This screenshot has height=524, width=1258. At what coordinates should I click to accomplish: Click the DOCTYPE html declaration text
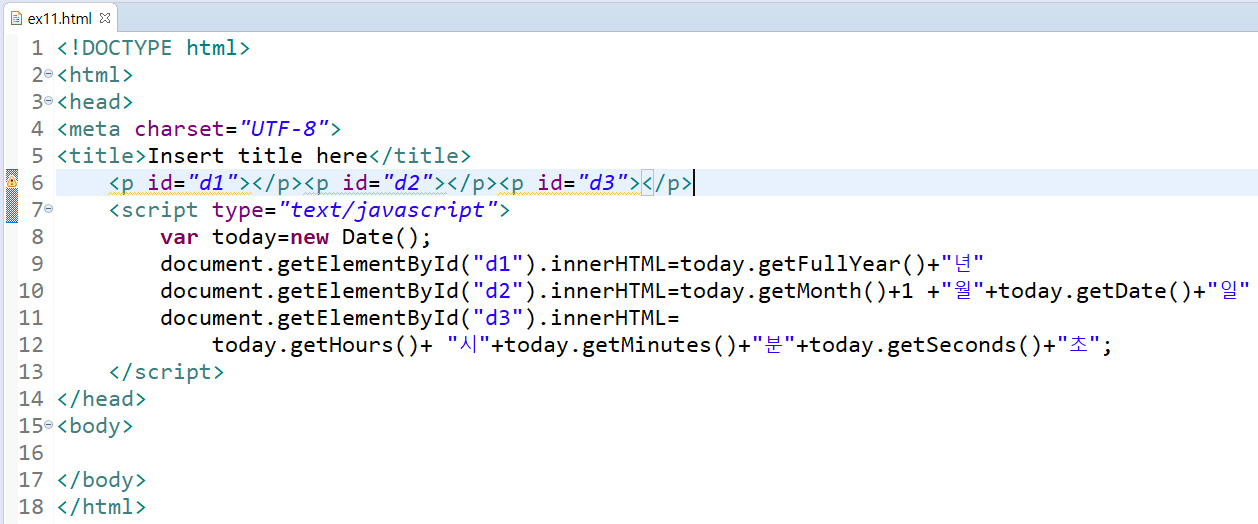coord(153,47)
